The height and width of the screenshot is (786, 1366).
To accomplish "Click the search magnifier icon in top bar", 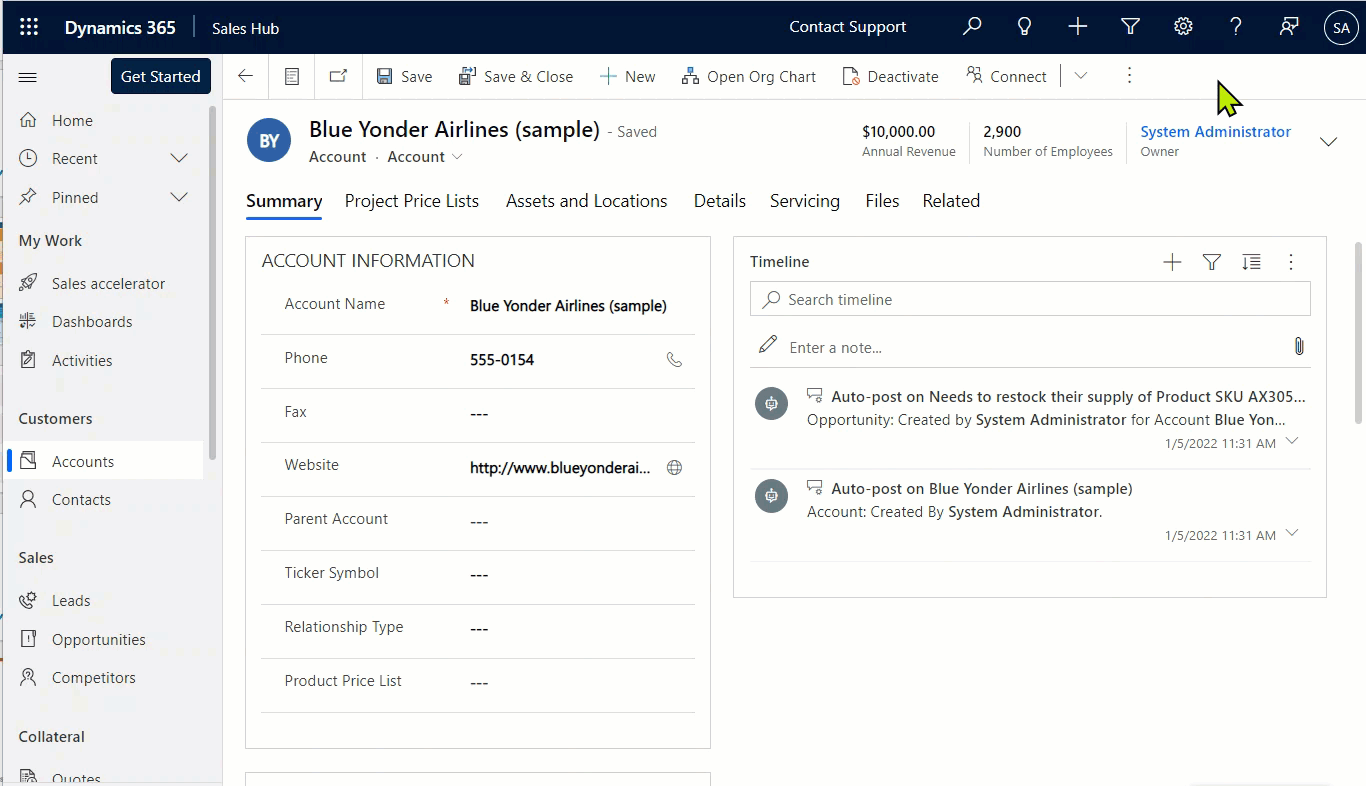I will (972, 27).
